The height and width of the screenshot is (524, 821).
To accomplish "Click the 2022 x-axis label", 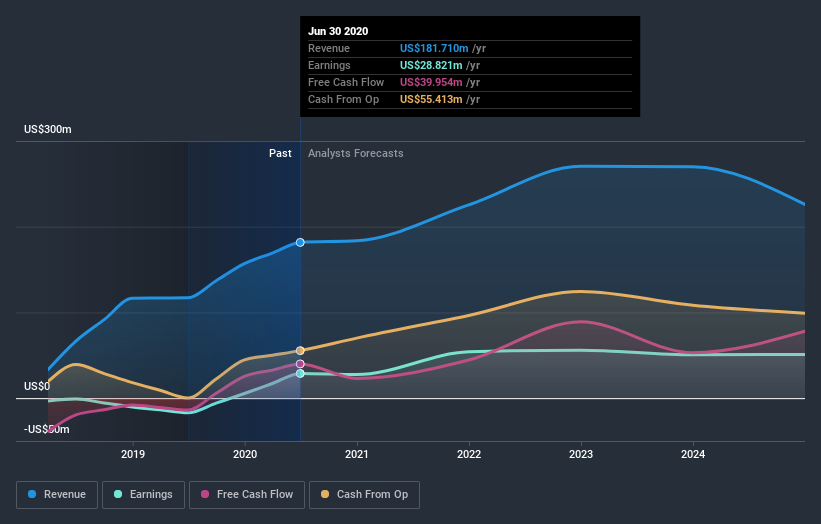I will click(469, 454).
